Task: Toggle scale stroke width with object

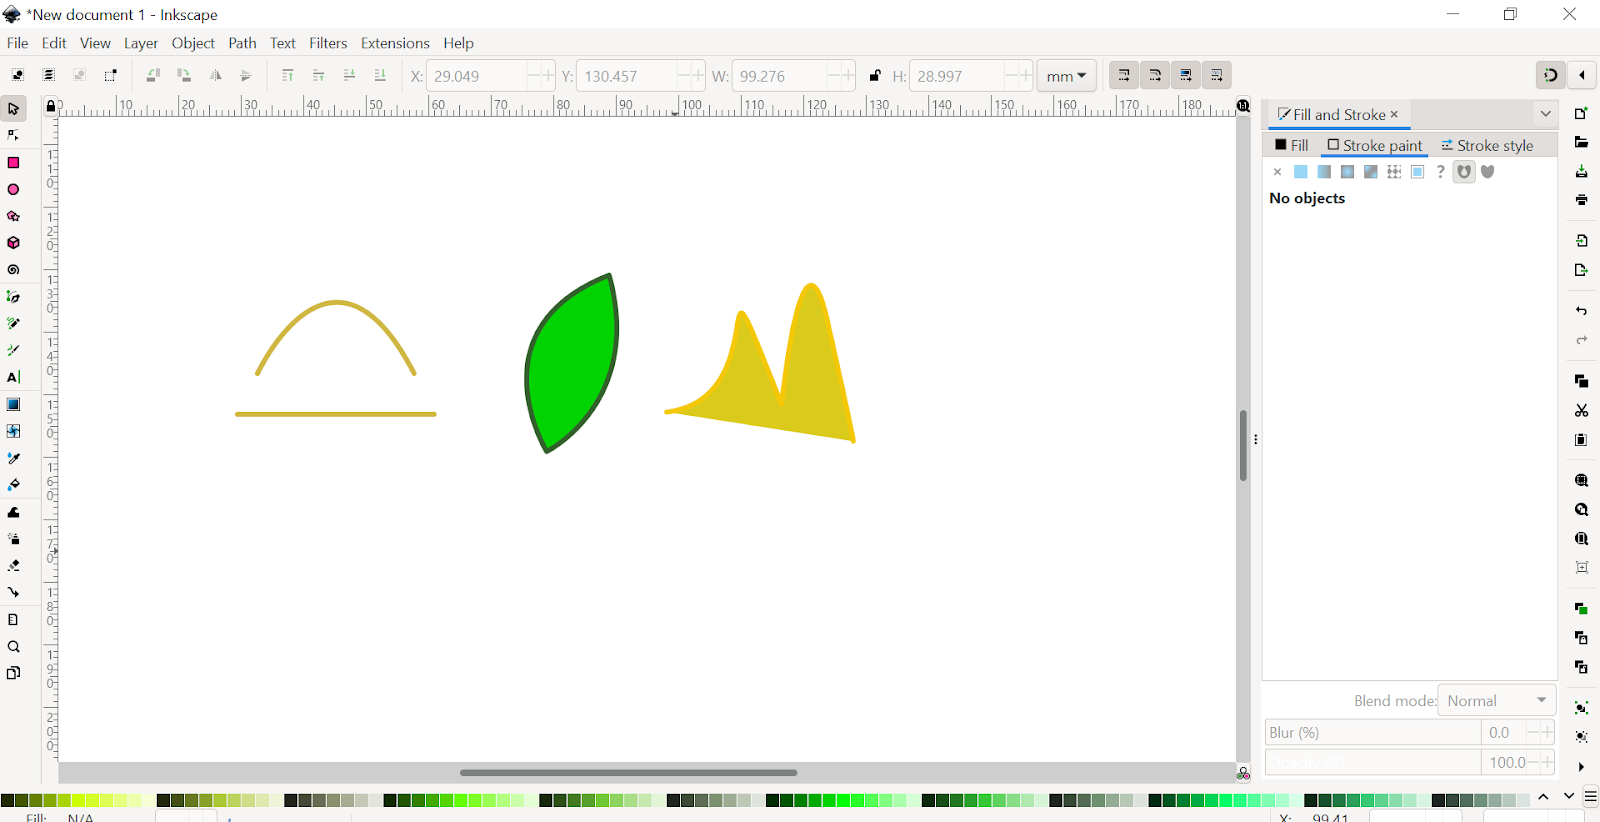Action: click(1124, 76)
